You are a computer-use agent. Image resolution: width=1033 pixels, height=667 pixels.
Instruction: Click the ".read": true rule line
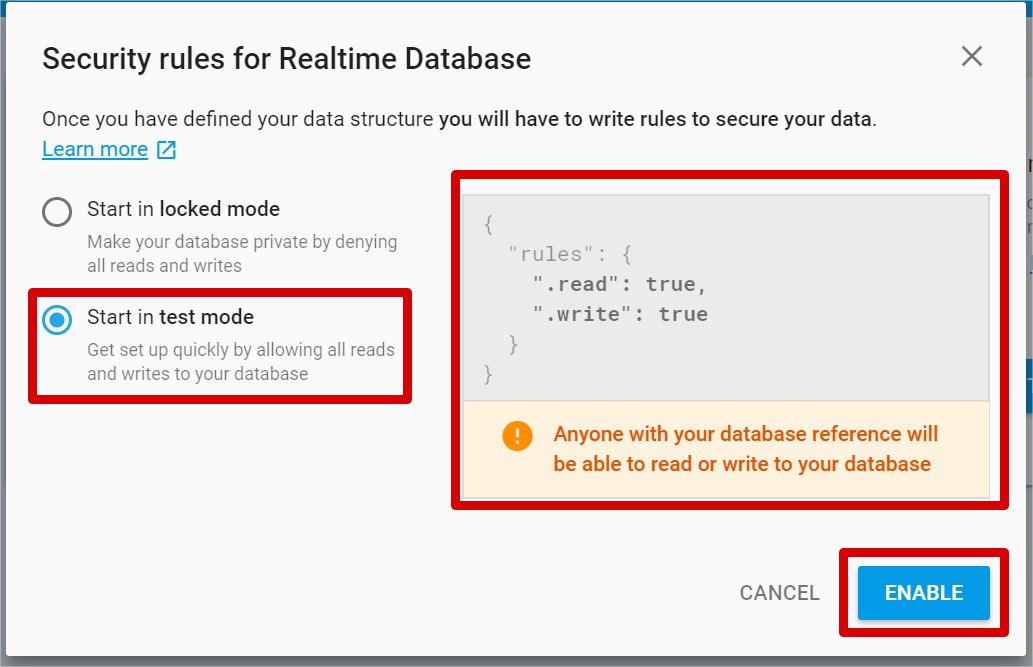(x=619, y=284)
